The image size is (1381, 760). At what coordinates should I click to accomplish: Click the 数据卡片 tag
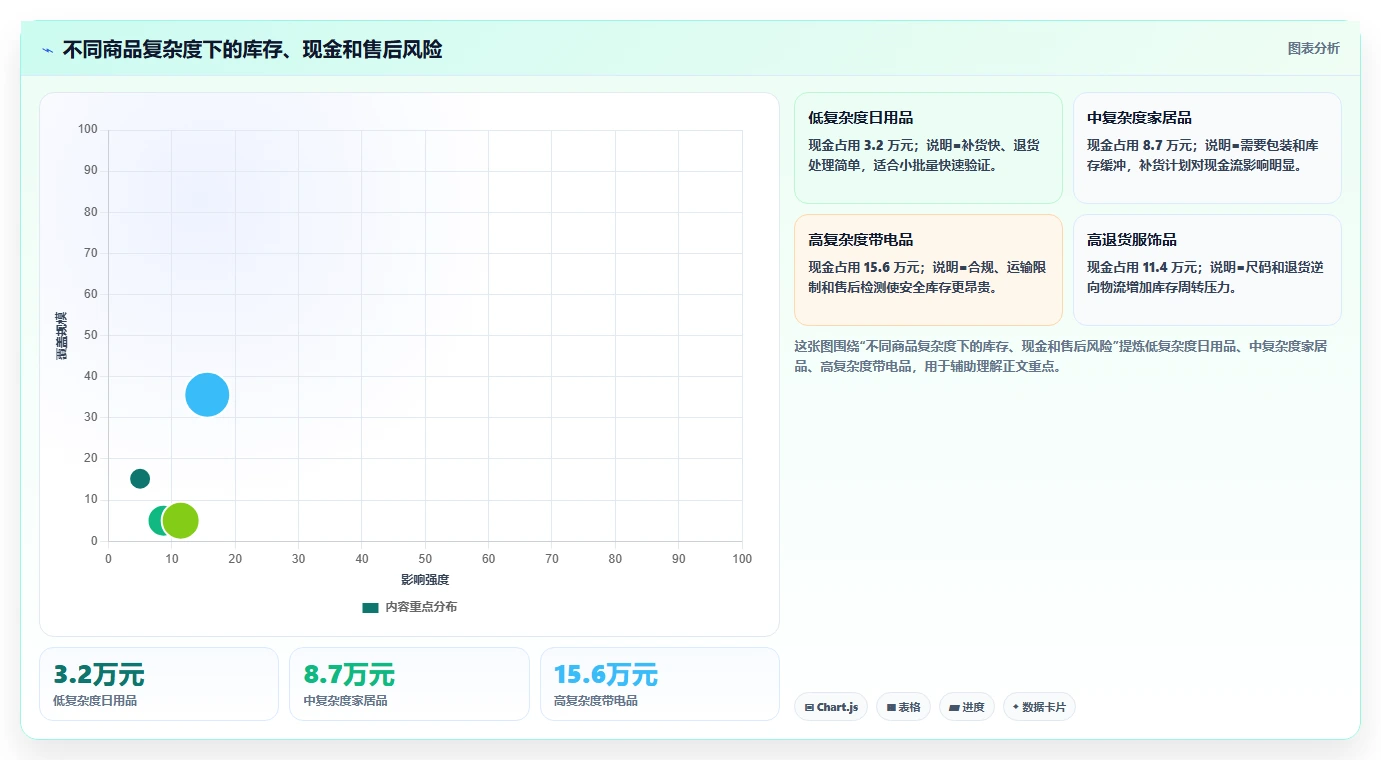pos(1039,707)
